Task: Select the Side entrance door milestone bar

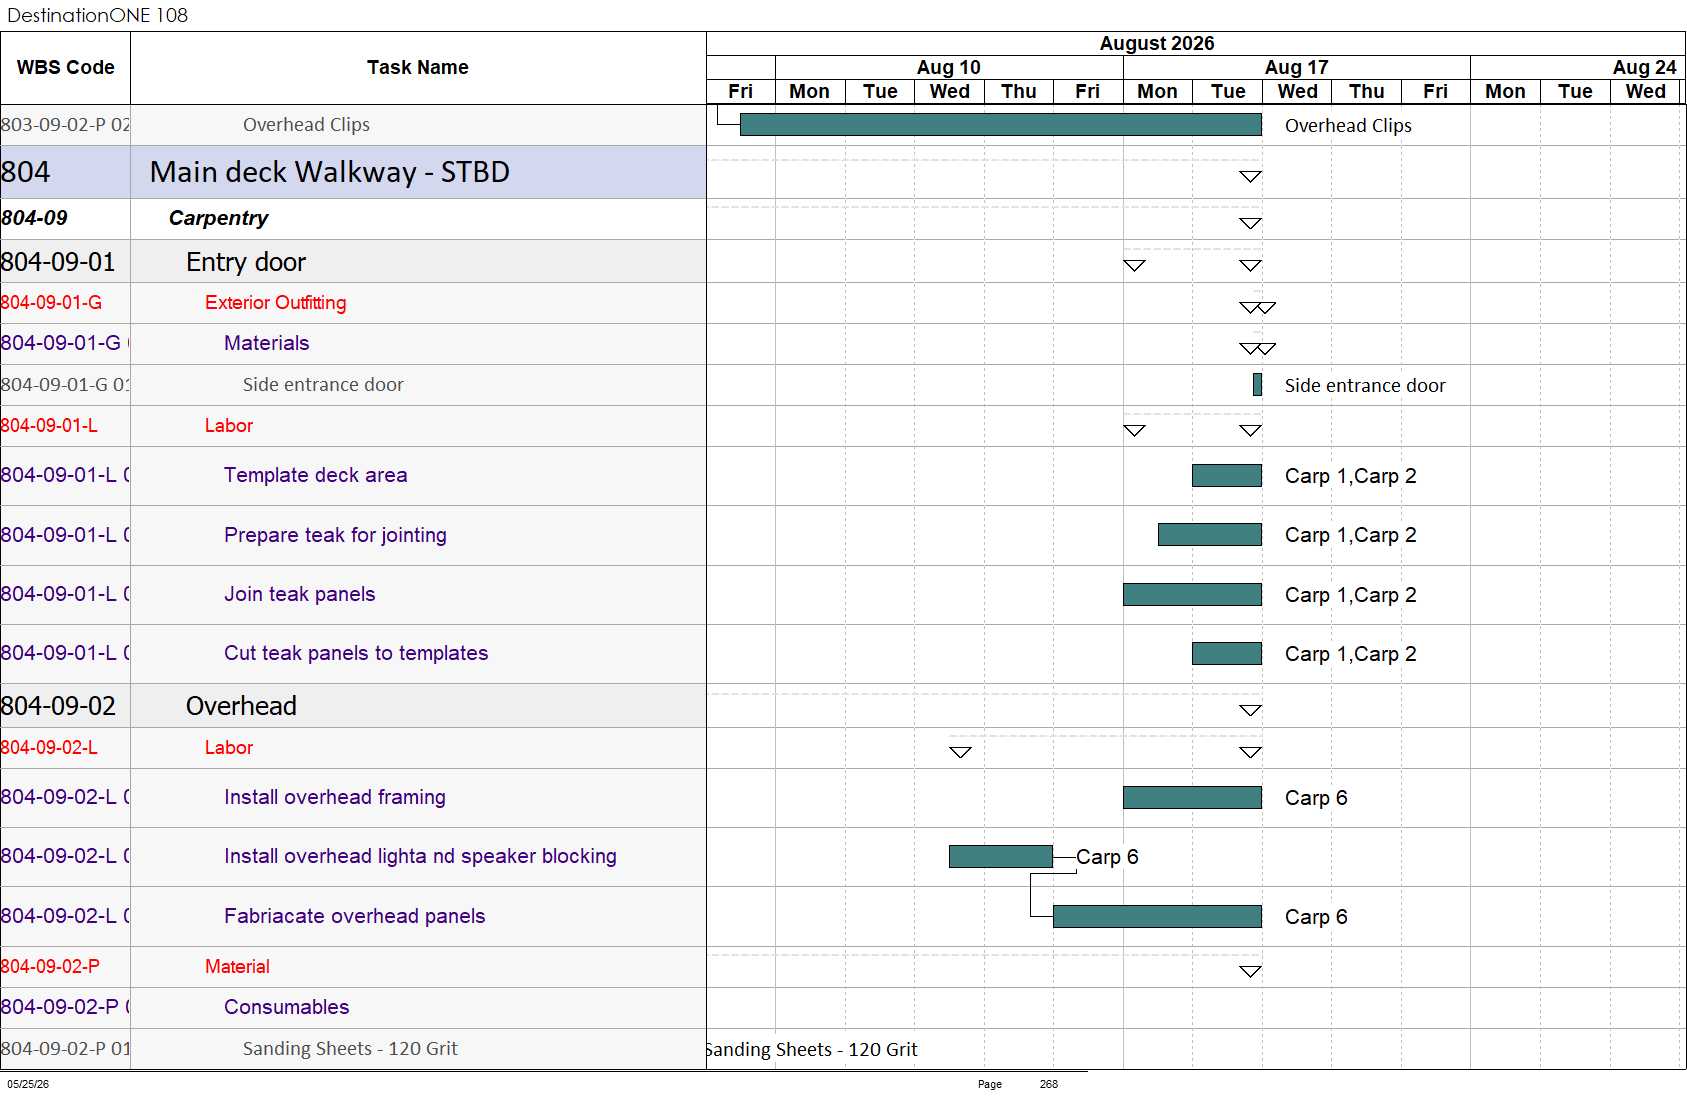Action: pyautogui.click(x=1257, y=385)
